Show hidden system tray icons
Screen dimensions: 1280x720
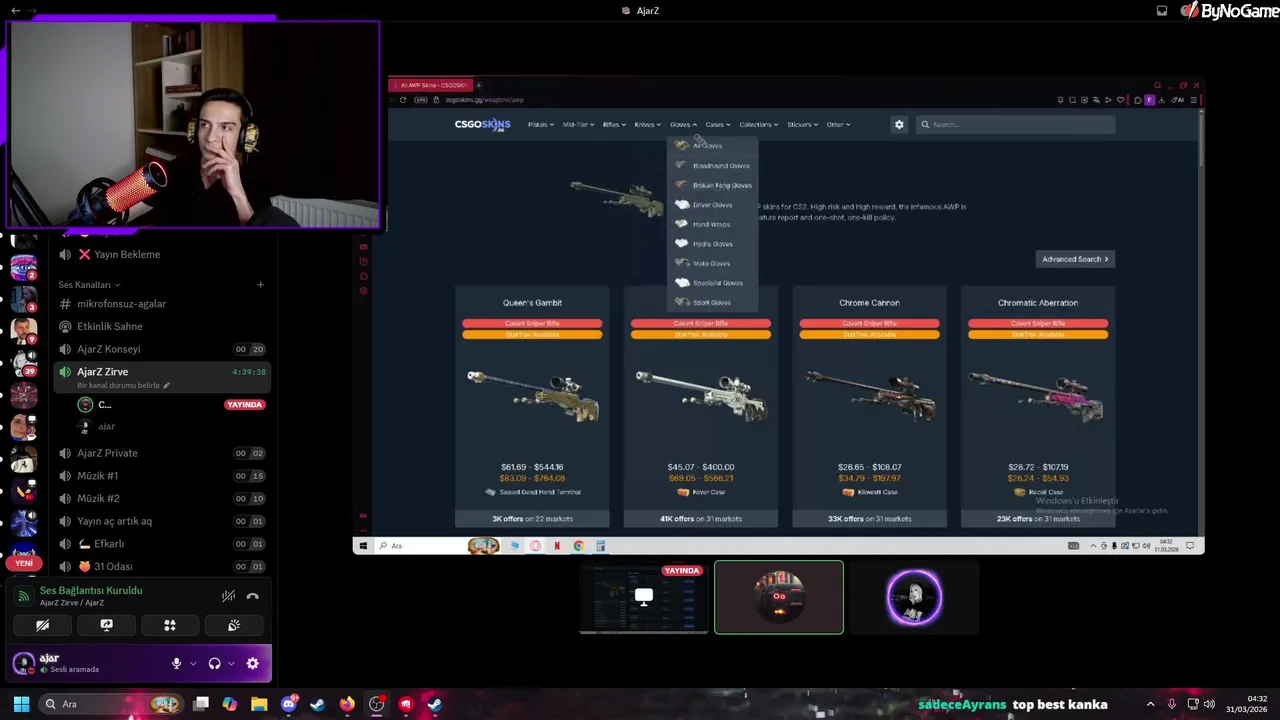coord(1150,704)
